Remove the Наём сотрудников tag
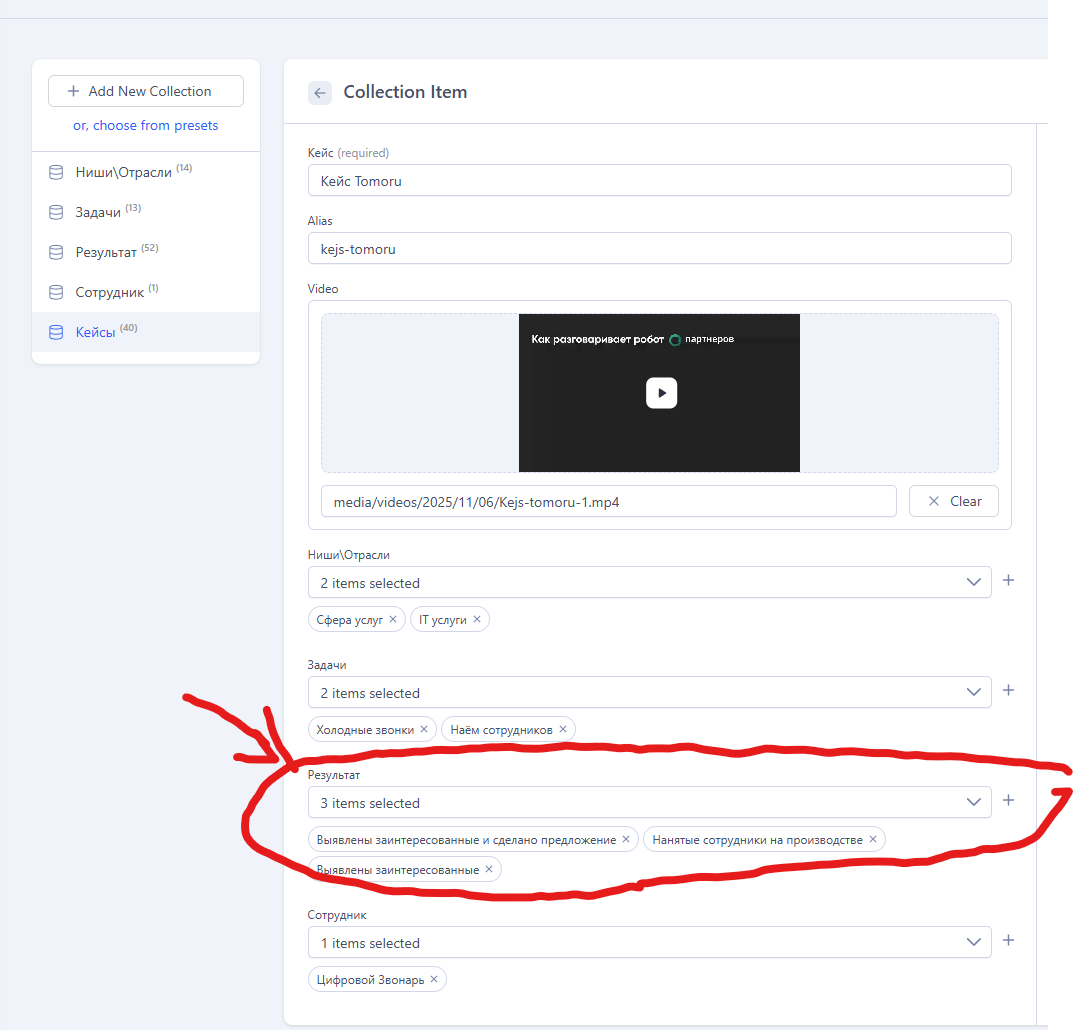The width and height of the screenshot is (1074, 1030). coord(563,729)
